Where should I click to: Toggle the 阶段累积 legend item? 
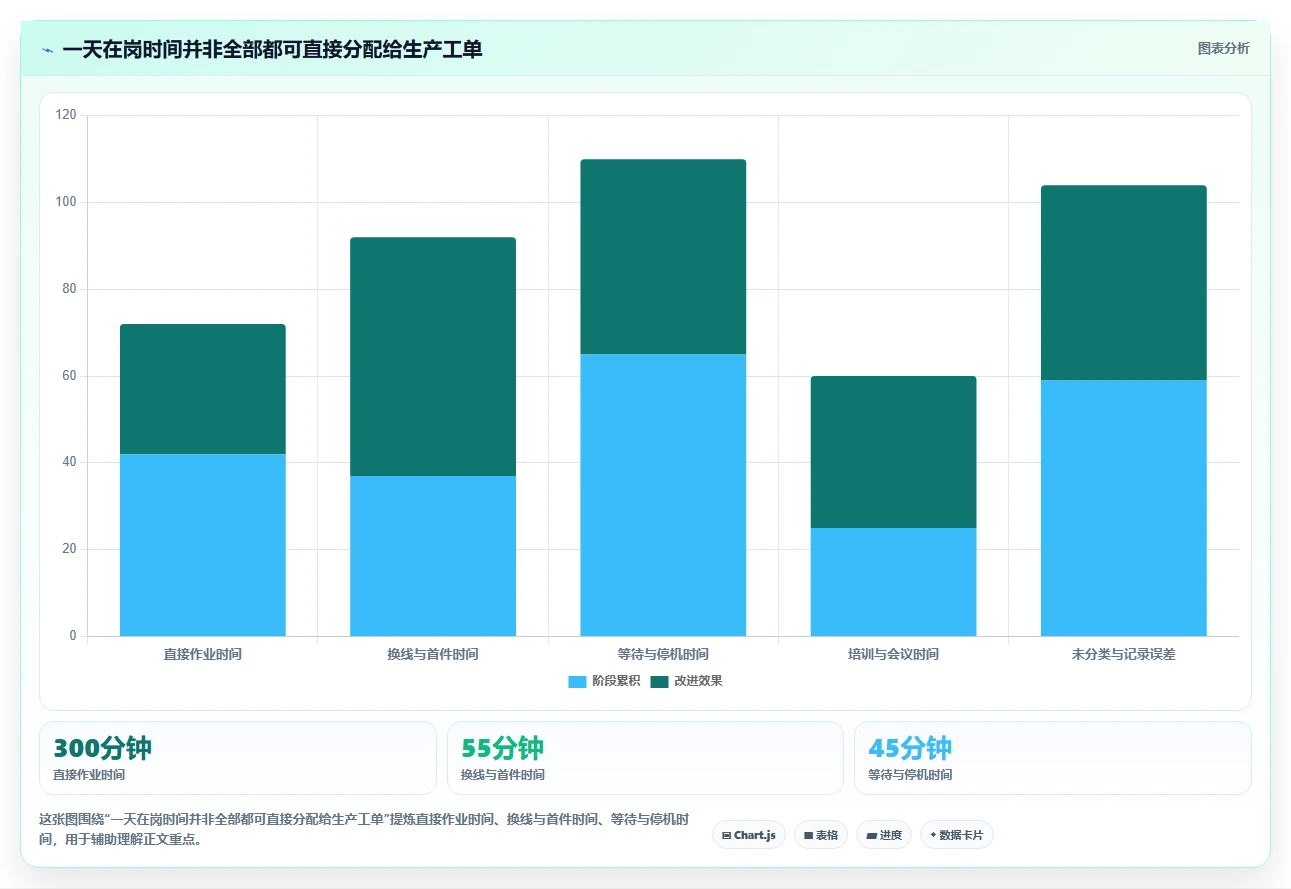click(x=604, y=681)
